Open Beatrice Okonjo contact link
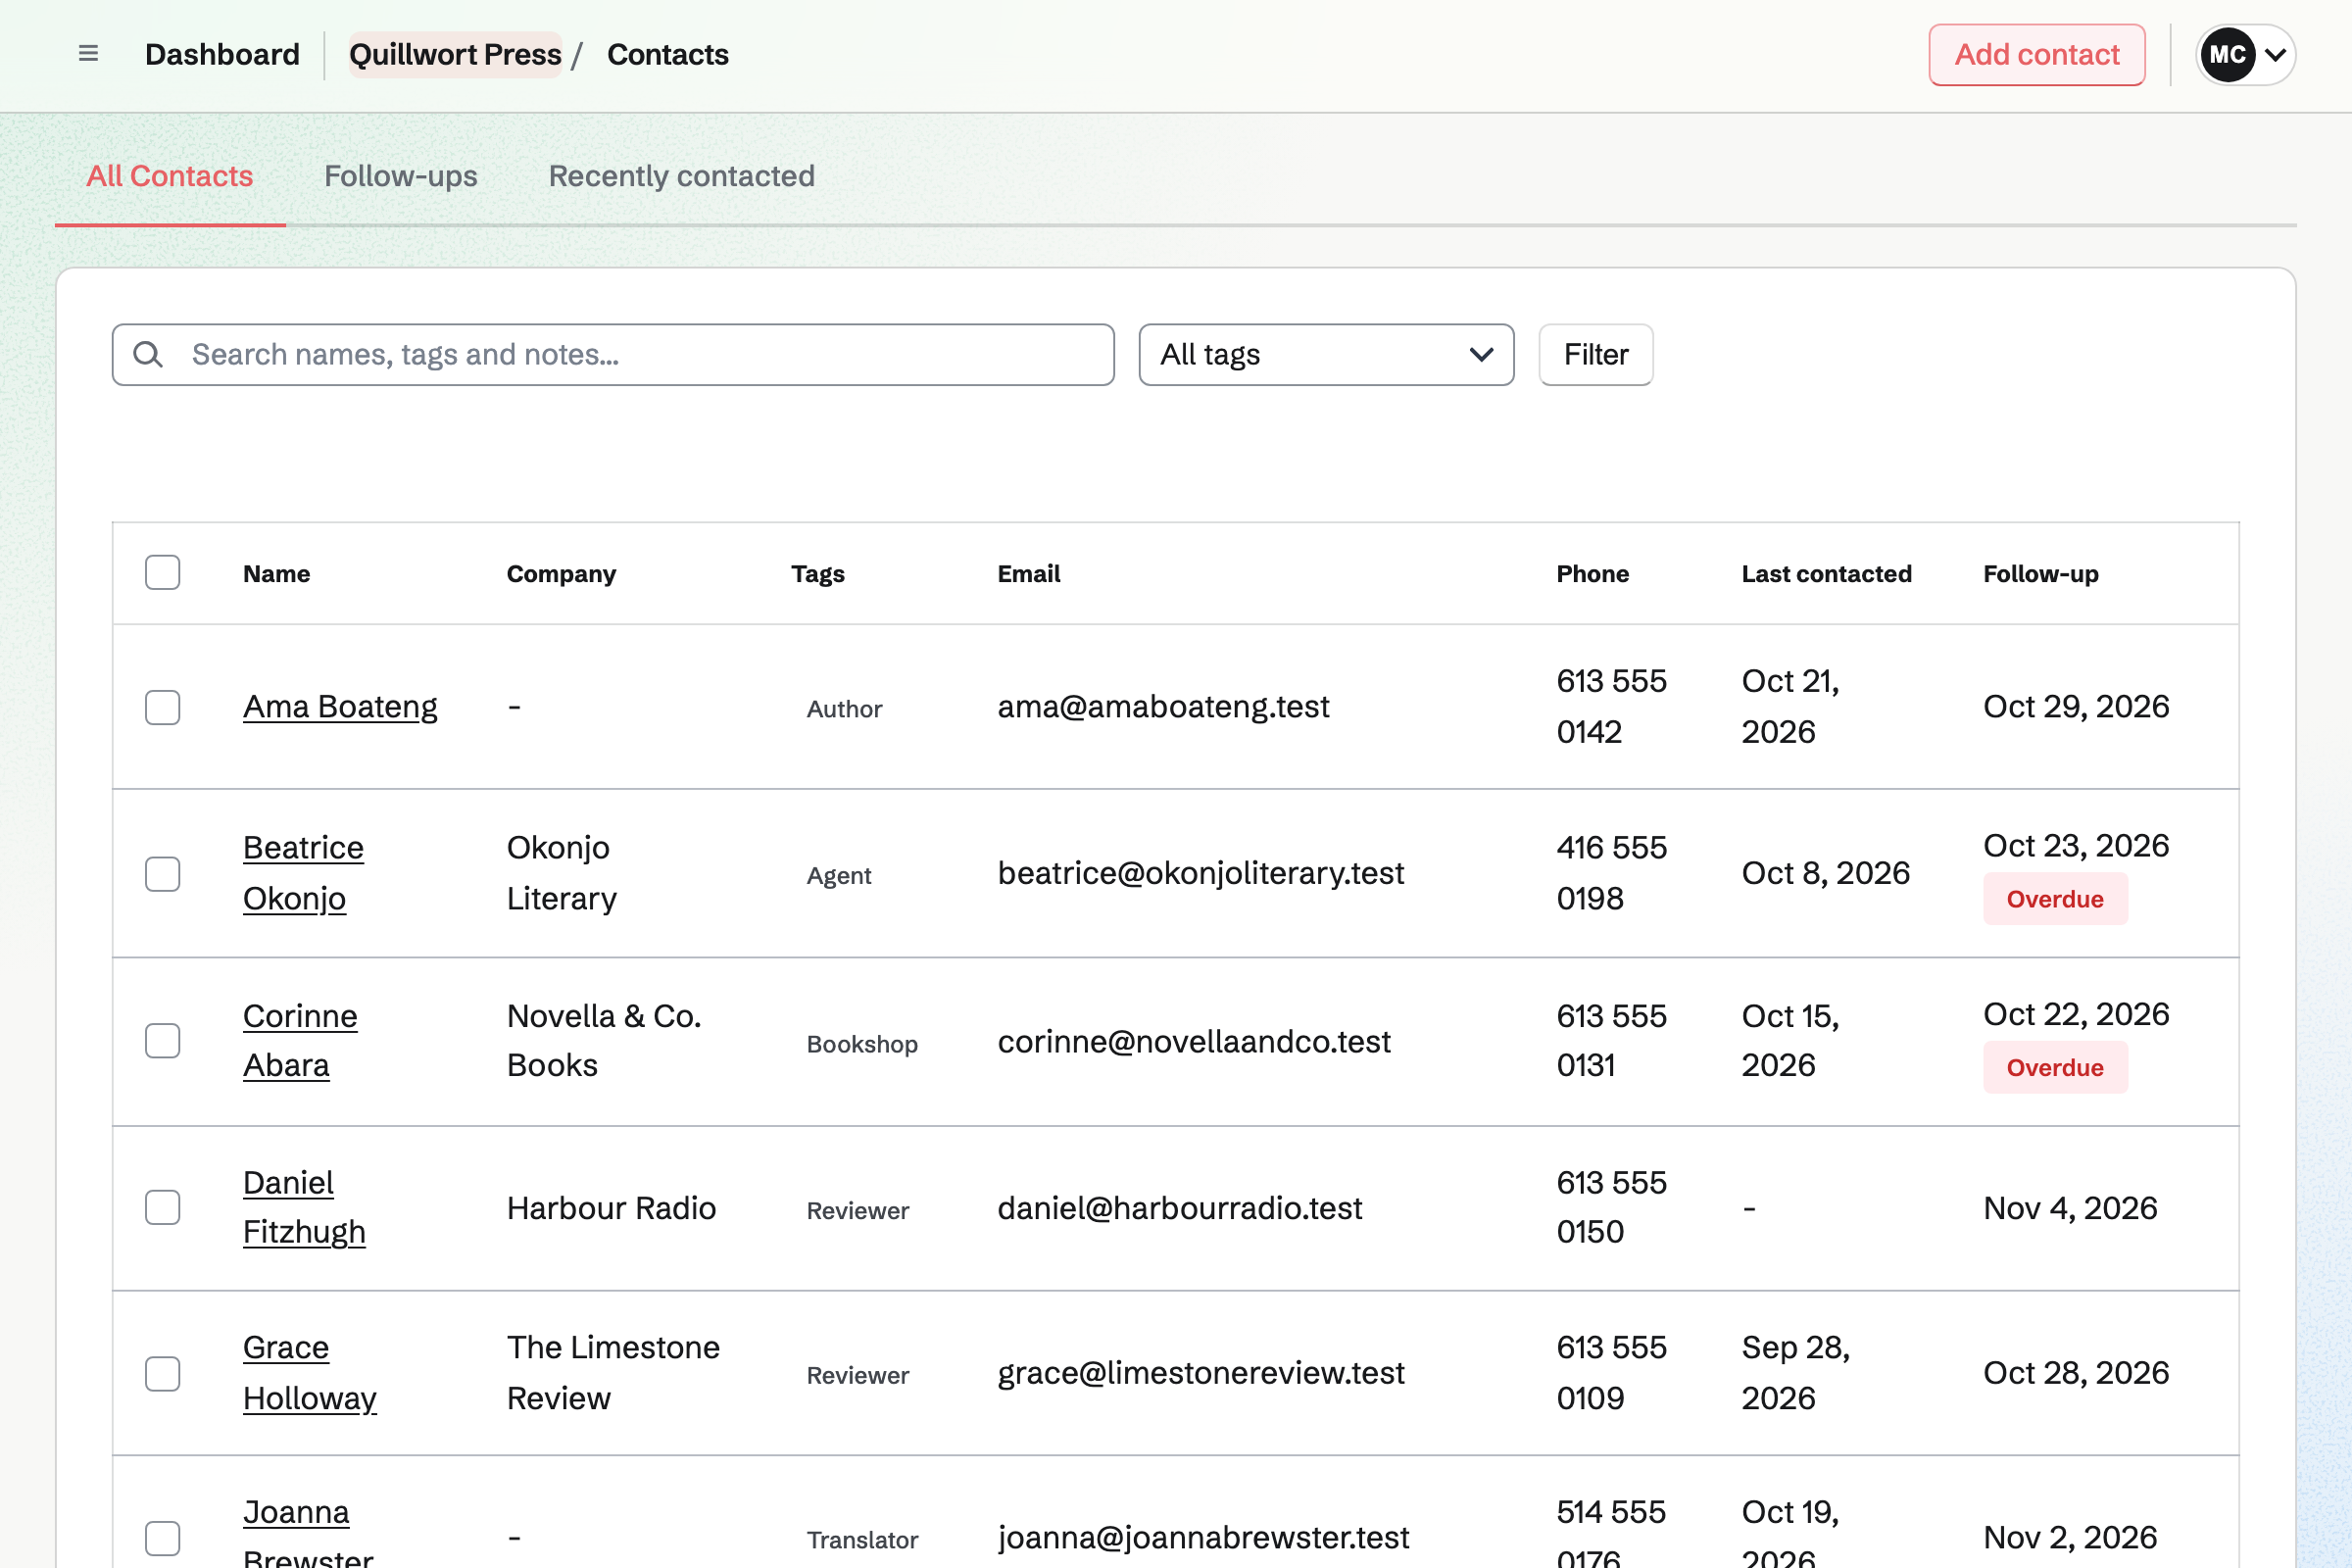This screenshot has width=2352, height=1568. click(304, 873)
